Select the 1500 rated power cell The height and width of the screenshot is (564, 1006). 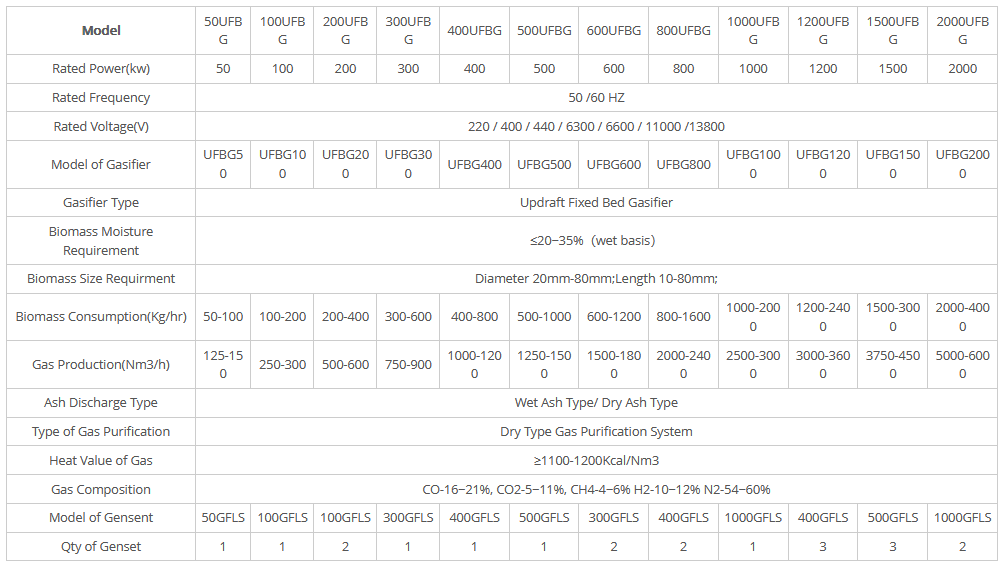click(x=892, y=69)
